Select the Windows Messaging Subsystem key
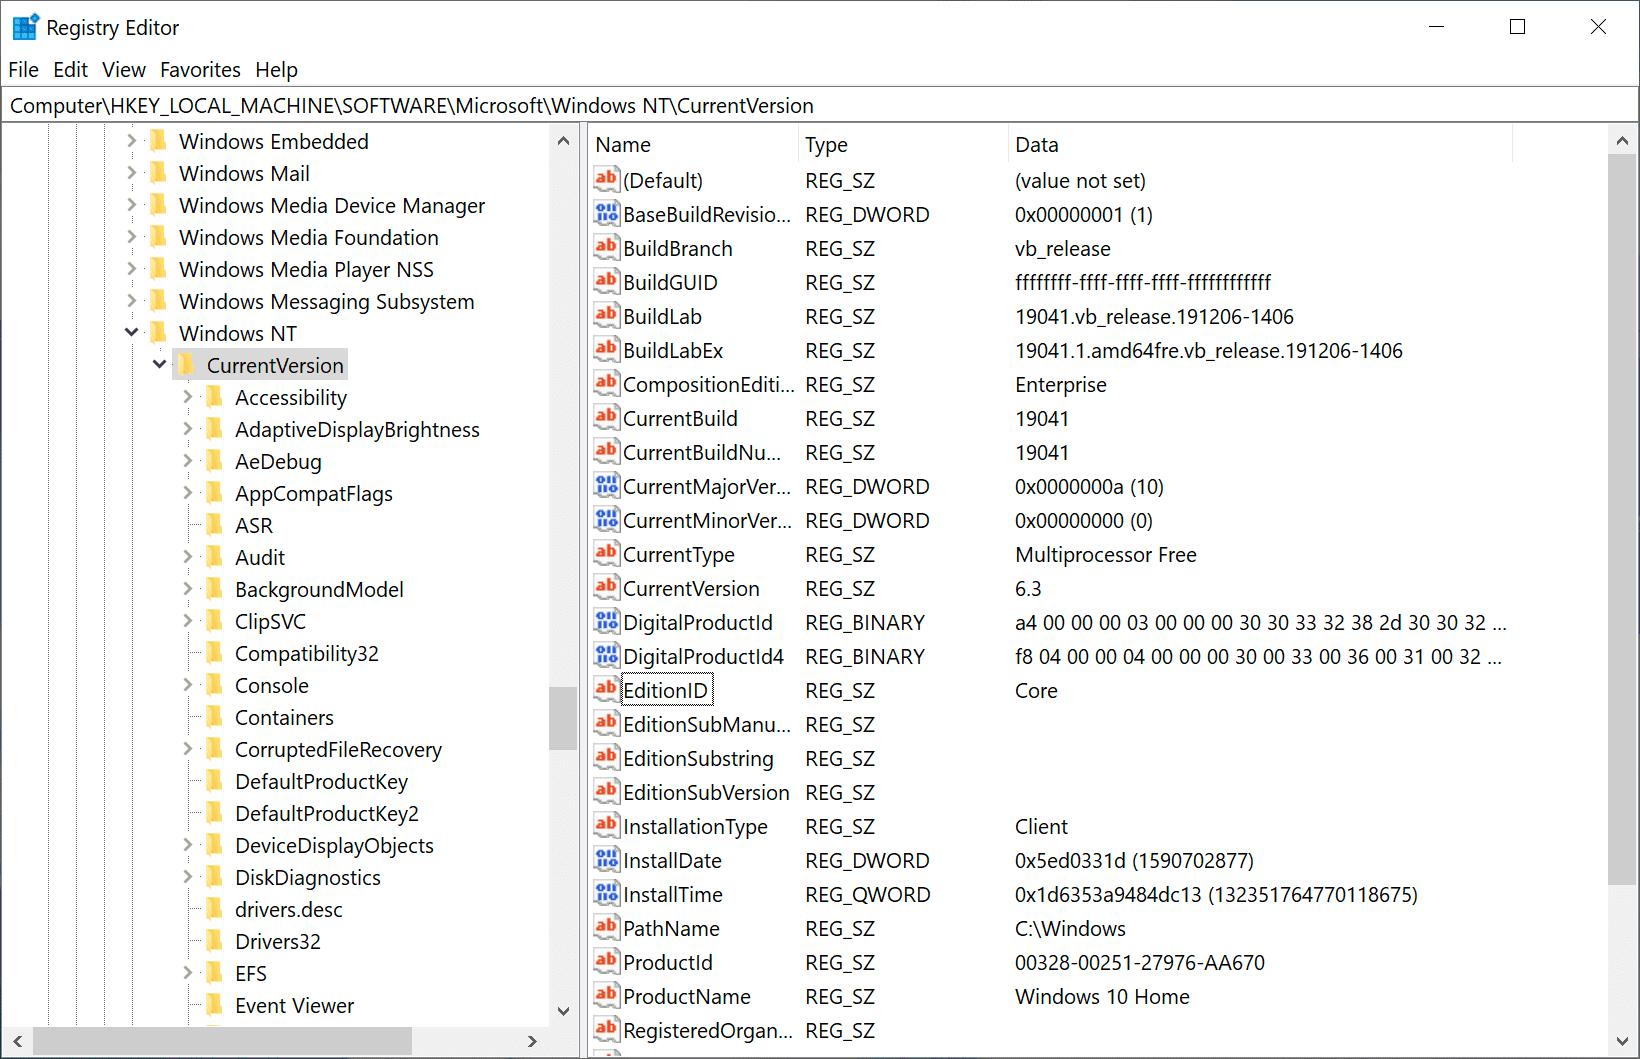Viewport: 1640px width, 1059px height. coord(326,302)
